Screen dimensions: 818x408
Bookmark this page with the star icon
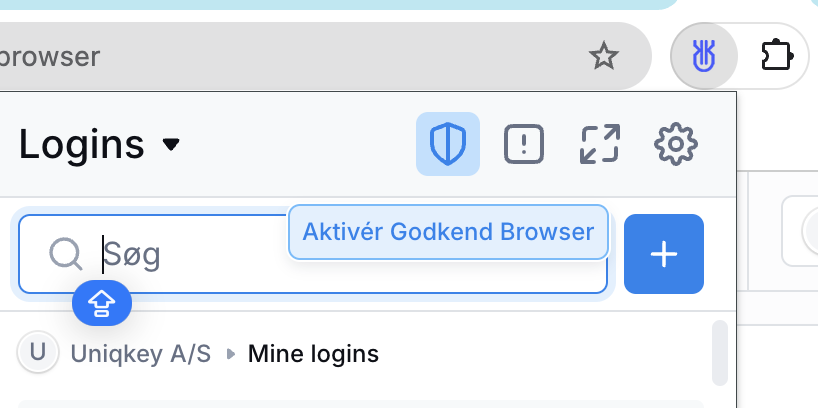[604, 56]
